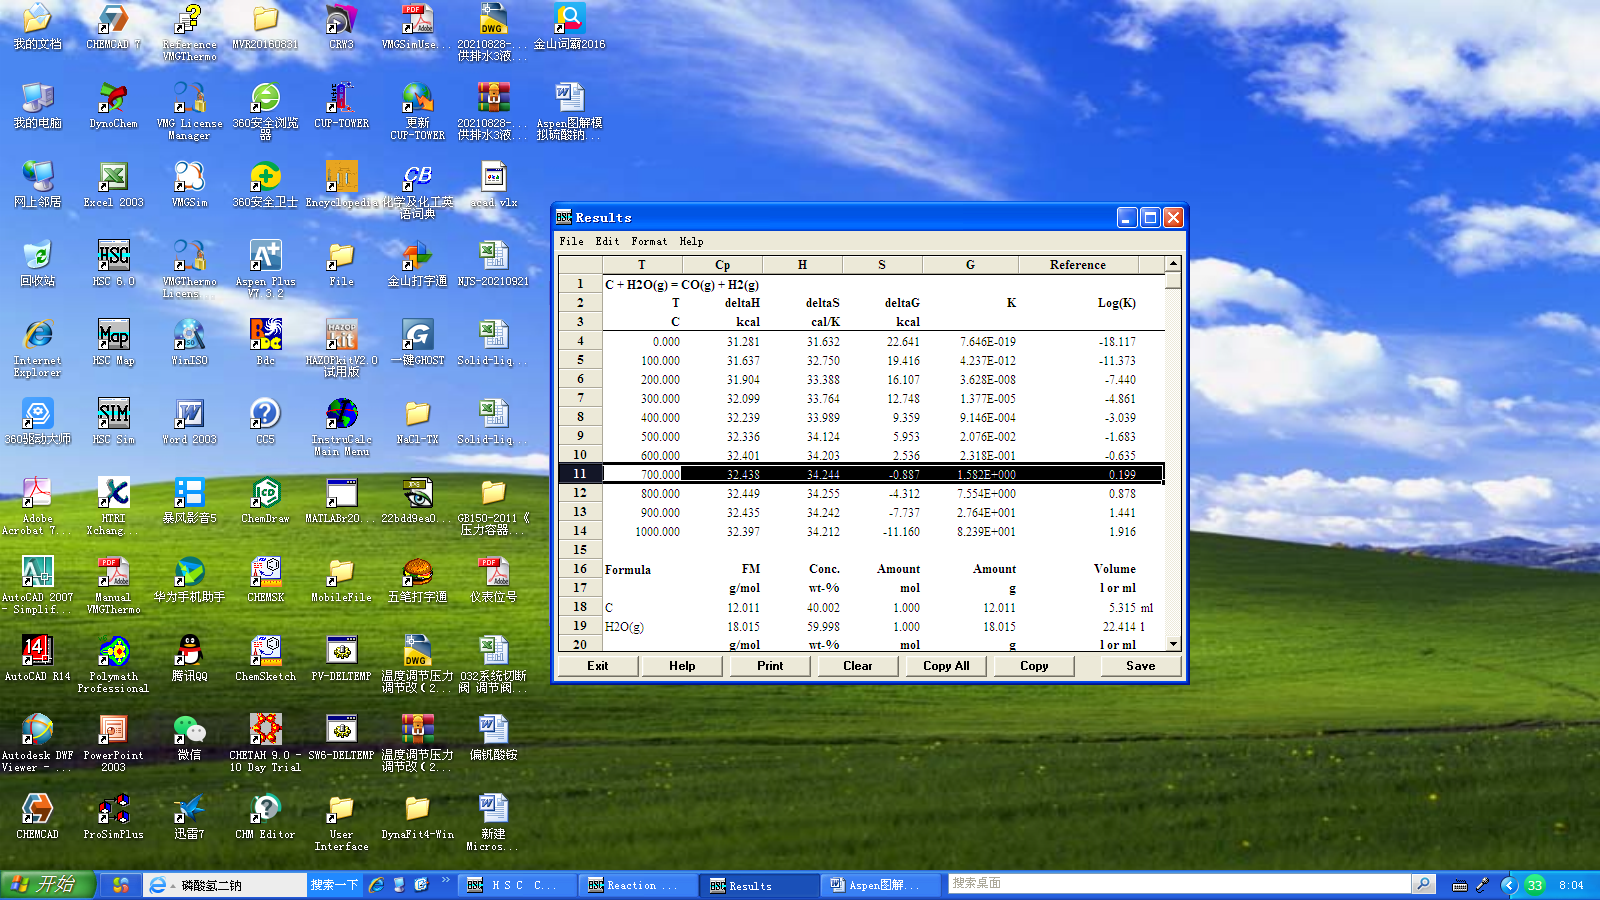1600x900 pixels.
Task: Click the taskbar search magnifier icon
Action: pyautogui.click(x=1423, y=884)
